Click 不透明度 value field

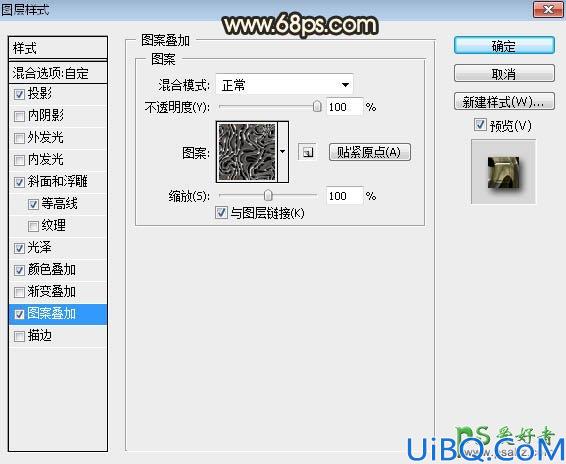click(x=344, y=107)
